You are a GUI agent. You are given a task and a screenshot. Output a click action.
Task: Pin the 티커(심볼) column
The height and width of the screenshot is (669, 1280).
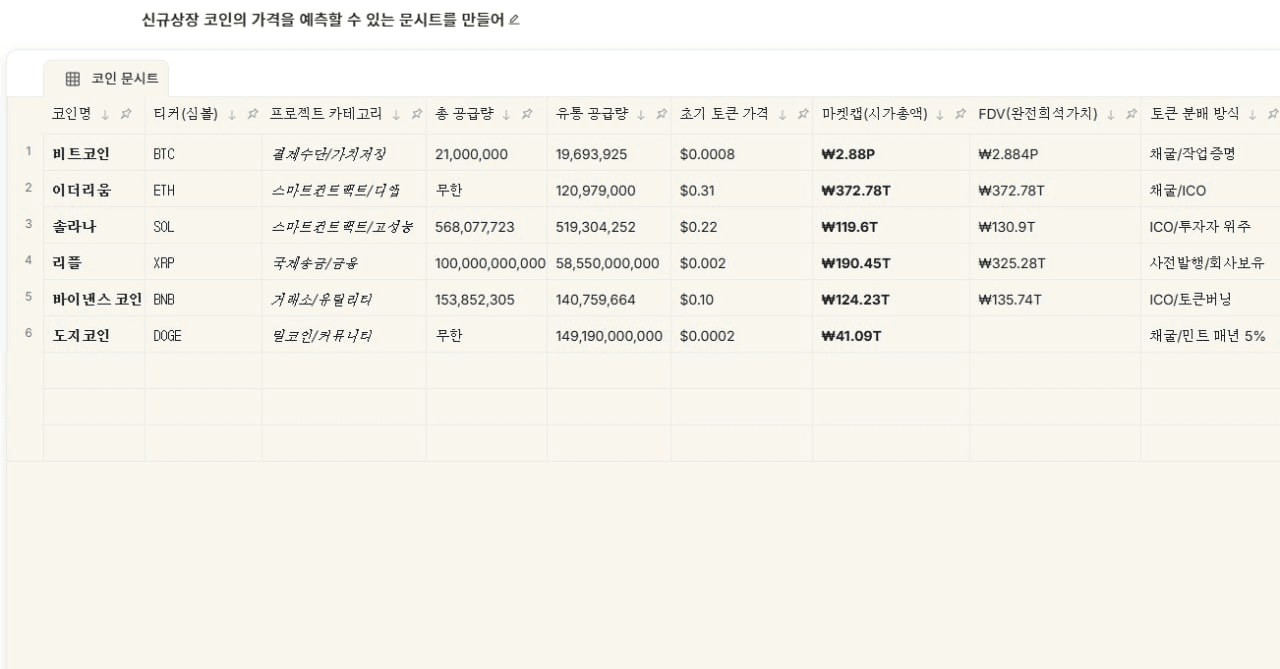click(x=253, y=115)
